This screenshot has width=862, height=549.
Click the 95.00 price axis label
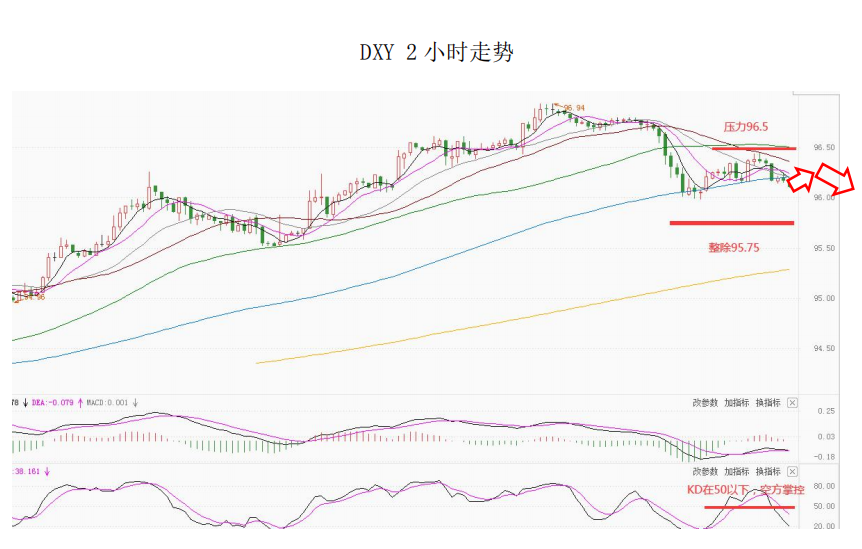tap(824, 298)
